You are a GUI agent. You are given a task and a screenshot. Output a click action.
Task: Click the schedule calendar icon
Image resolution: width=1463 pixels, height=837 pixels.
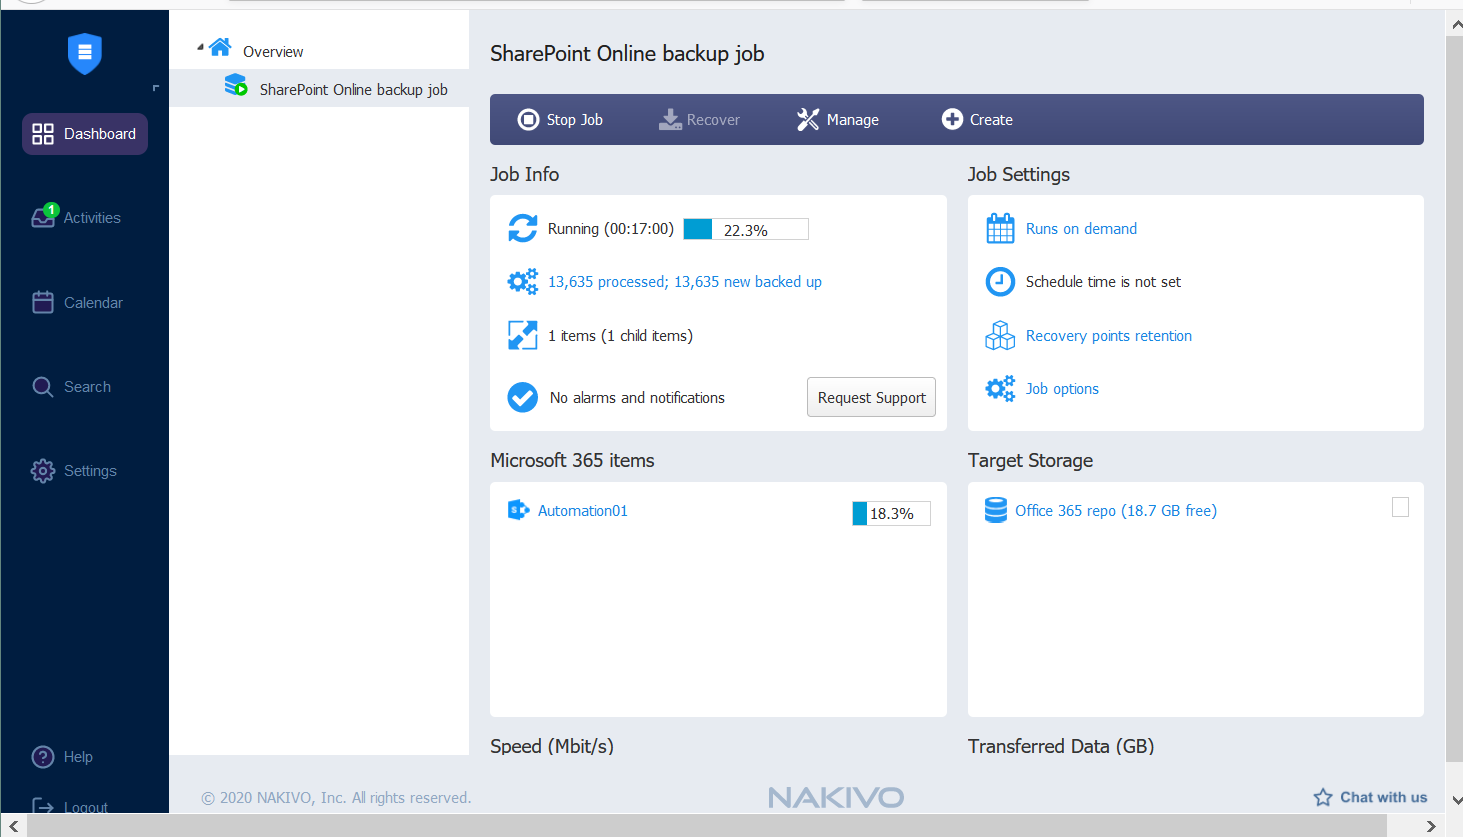(x=1000, y=229)
